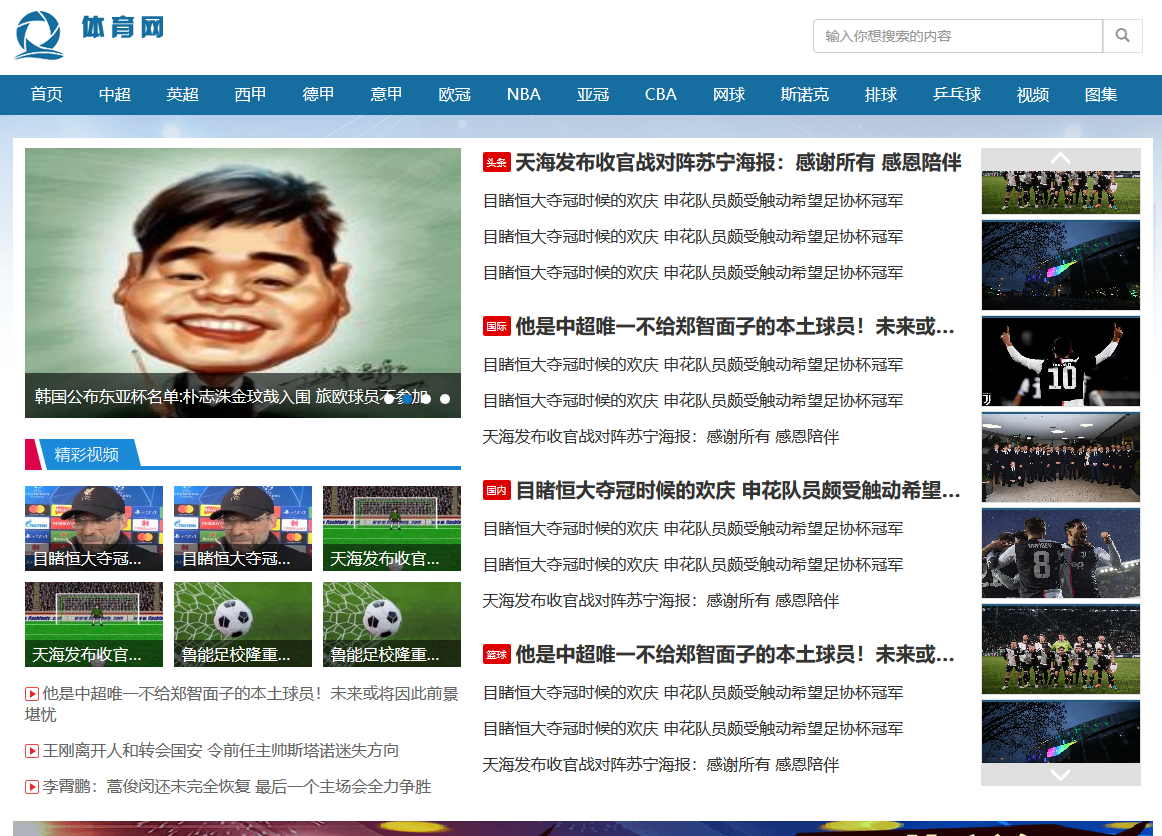This screenshot has height=836, width=1162.
Task: Select the last carousel indicator dot
Action: [x=445, y=399]
